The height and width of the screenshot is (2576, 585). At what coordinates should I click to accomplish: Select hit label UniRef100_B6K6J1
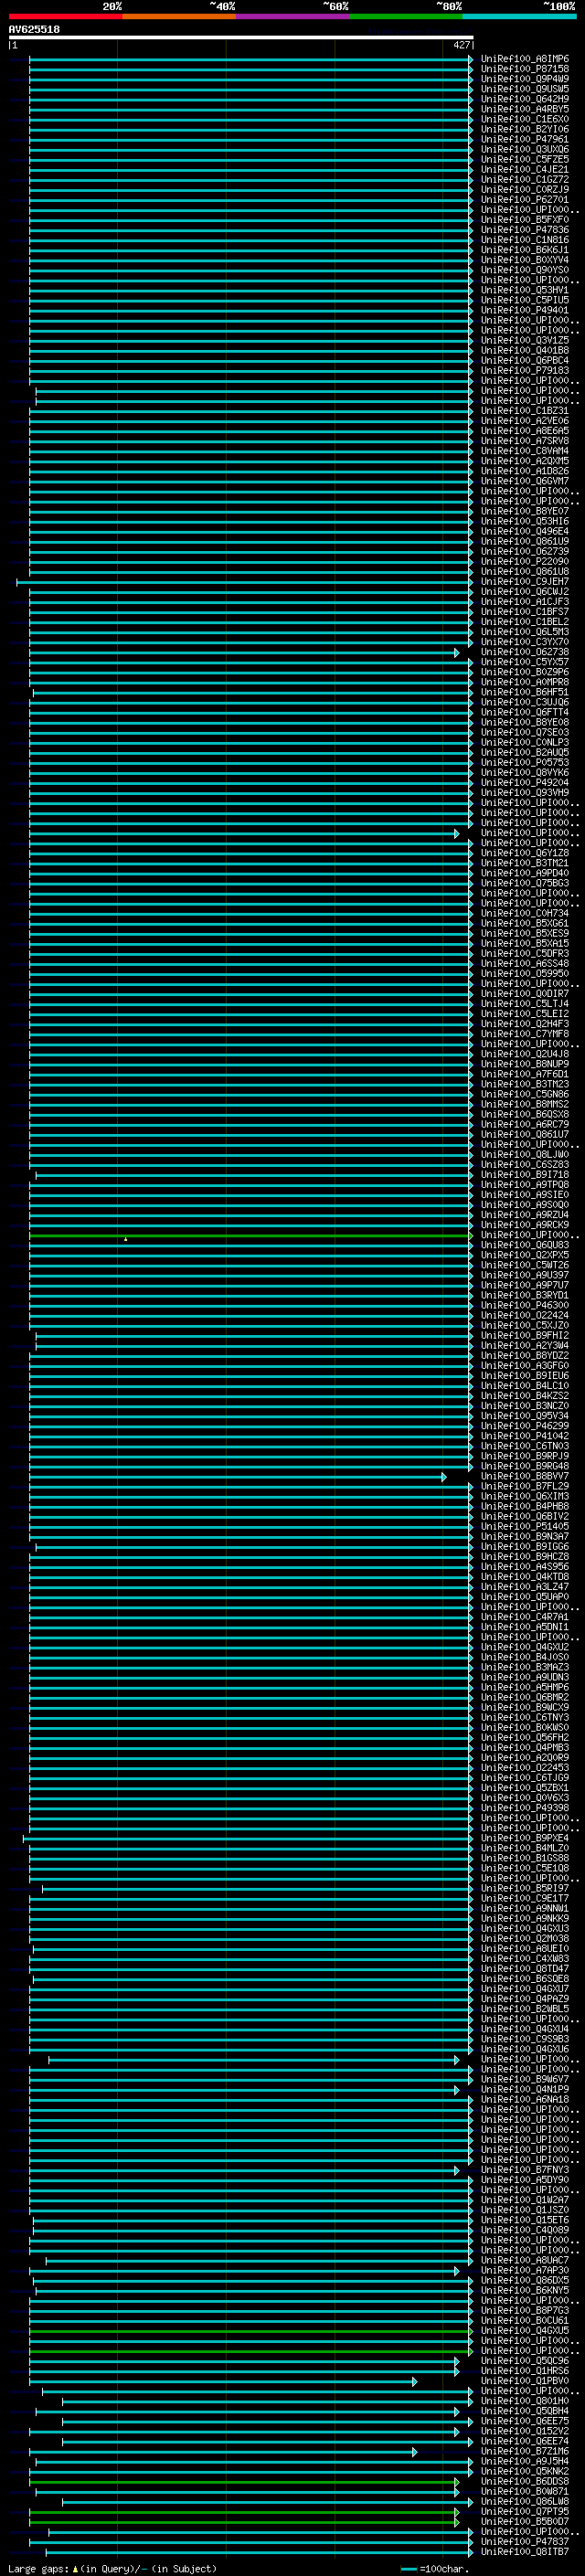(x=524, y=250)
